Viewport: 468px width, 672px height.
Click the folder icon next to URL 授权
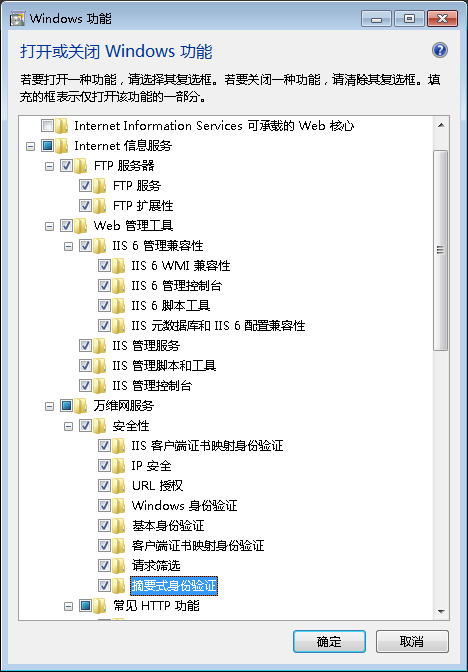point(118,486)
